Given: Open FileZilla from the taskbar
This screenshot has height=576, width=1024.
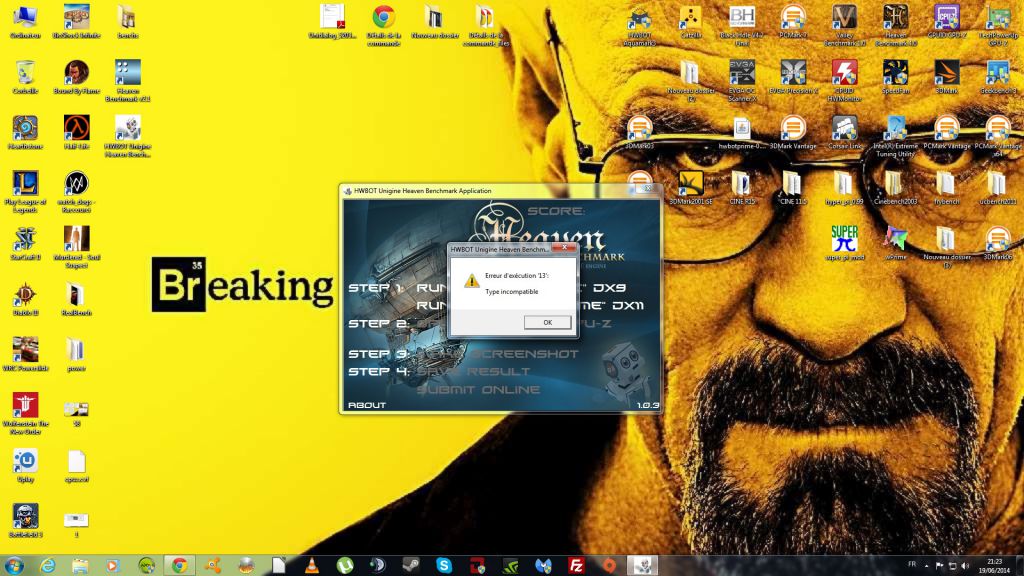Looking at the screenshot, I should tap(576, 566).
